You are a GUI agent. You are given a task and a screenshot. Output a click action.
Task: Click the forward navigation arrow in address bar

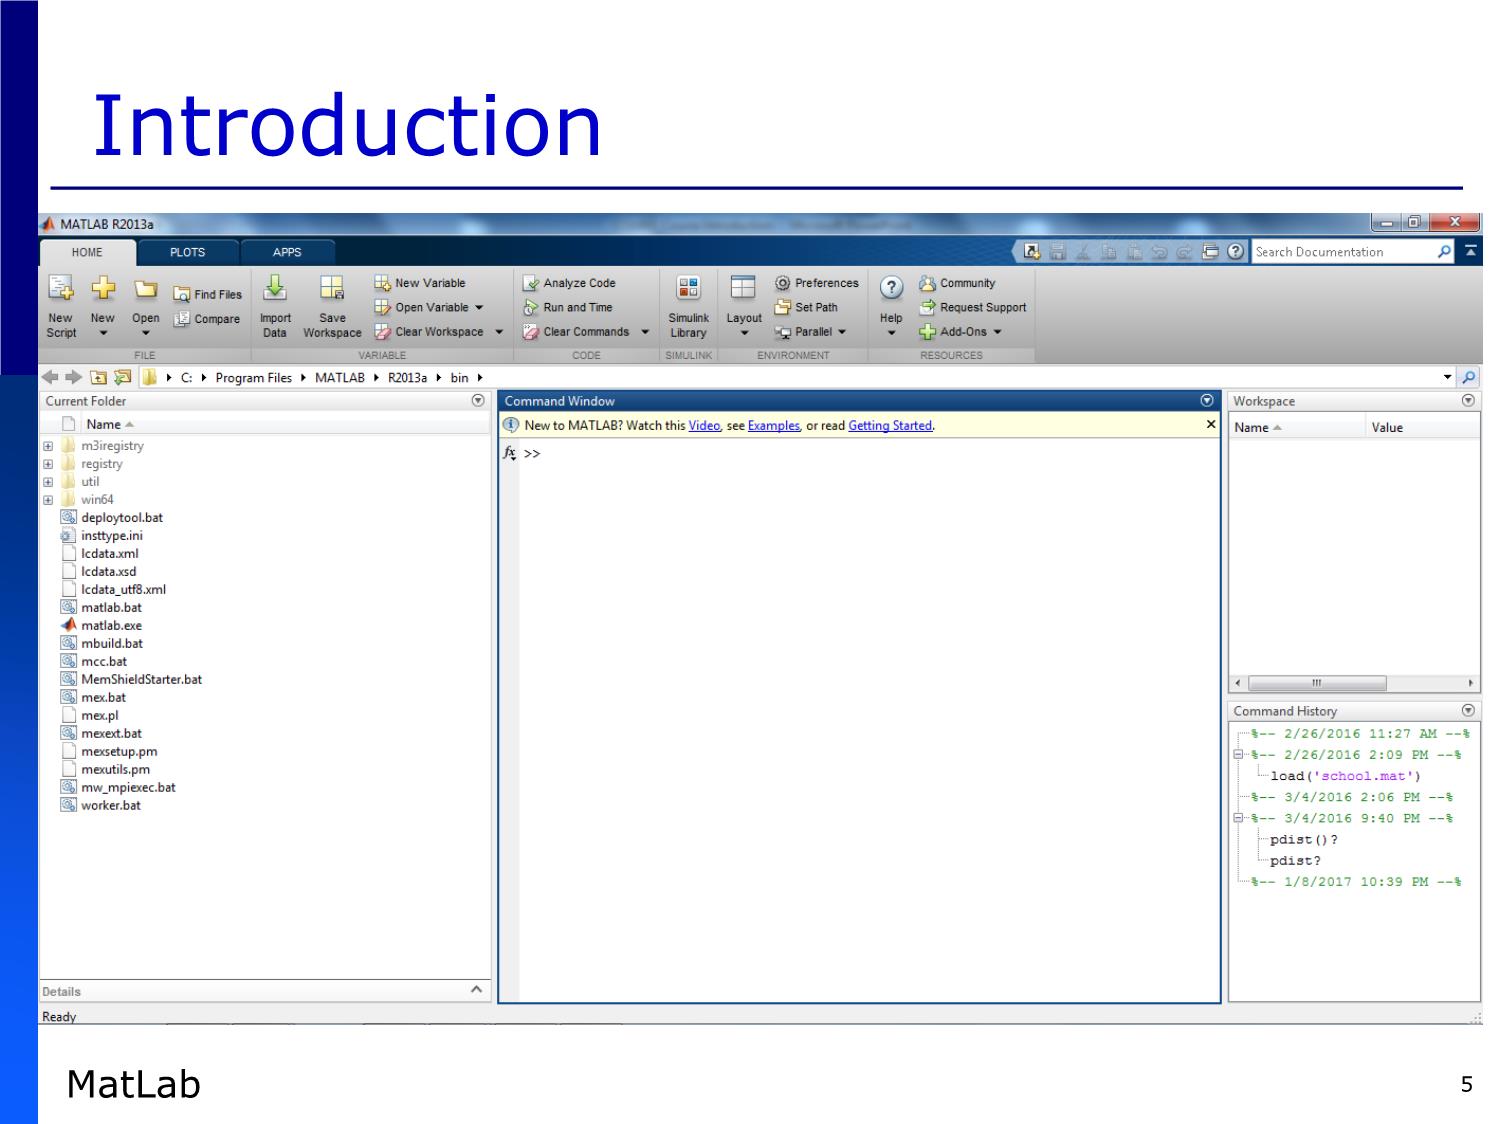click(73, 377)
